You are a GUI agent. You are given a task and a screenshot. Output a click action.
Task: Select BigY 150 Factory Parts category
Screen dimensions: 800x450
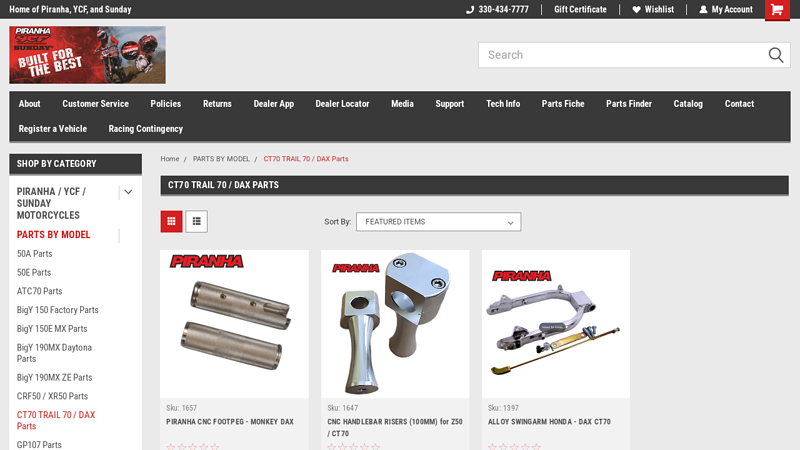(58, 310)
